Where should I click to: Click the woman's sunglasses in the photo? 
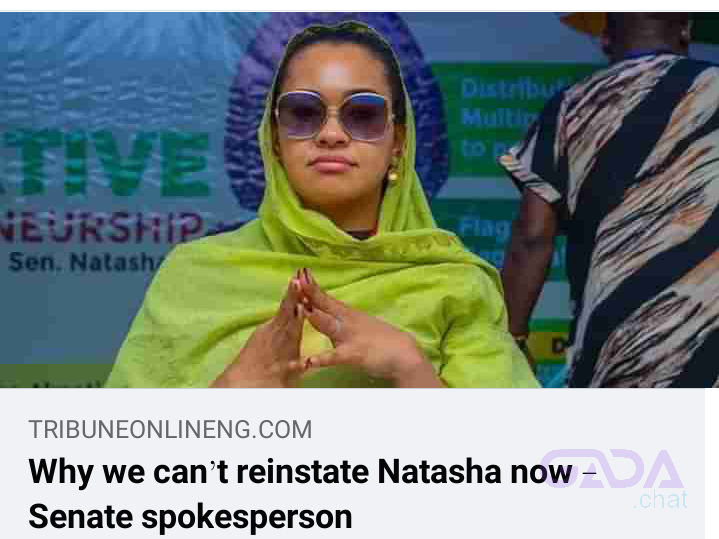coord(333,115)
